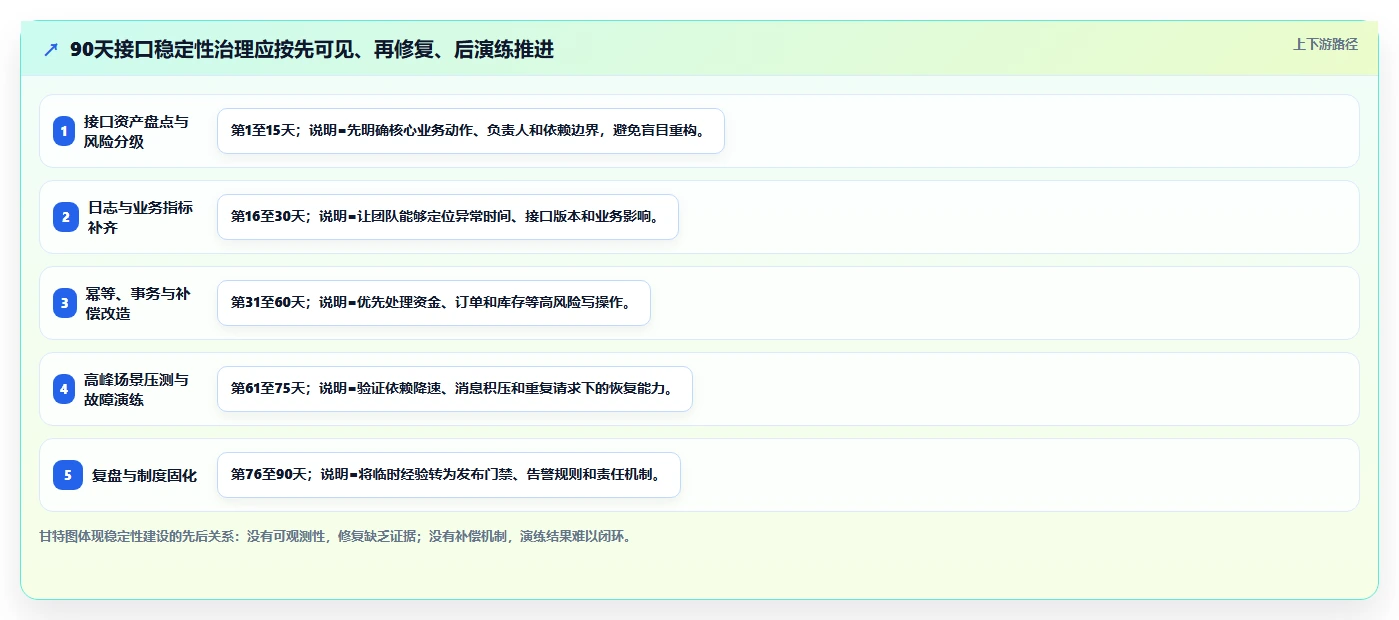Click the 上下游路径 label in the header

point(1325,44)
